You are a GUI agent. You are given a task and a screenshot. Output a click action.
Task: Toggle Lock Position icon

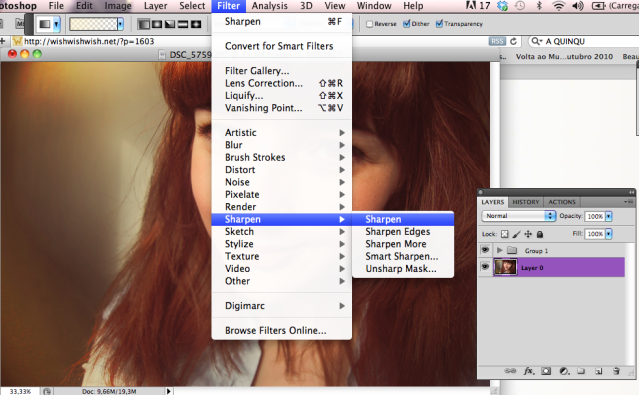coord(528,234)
